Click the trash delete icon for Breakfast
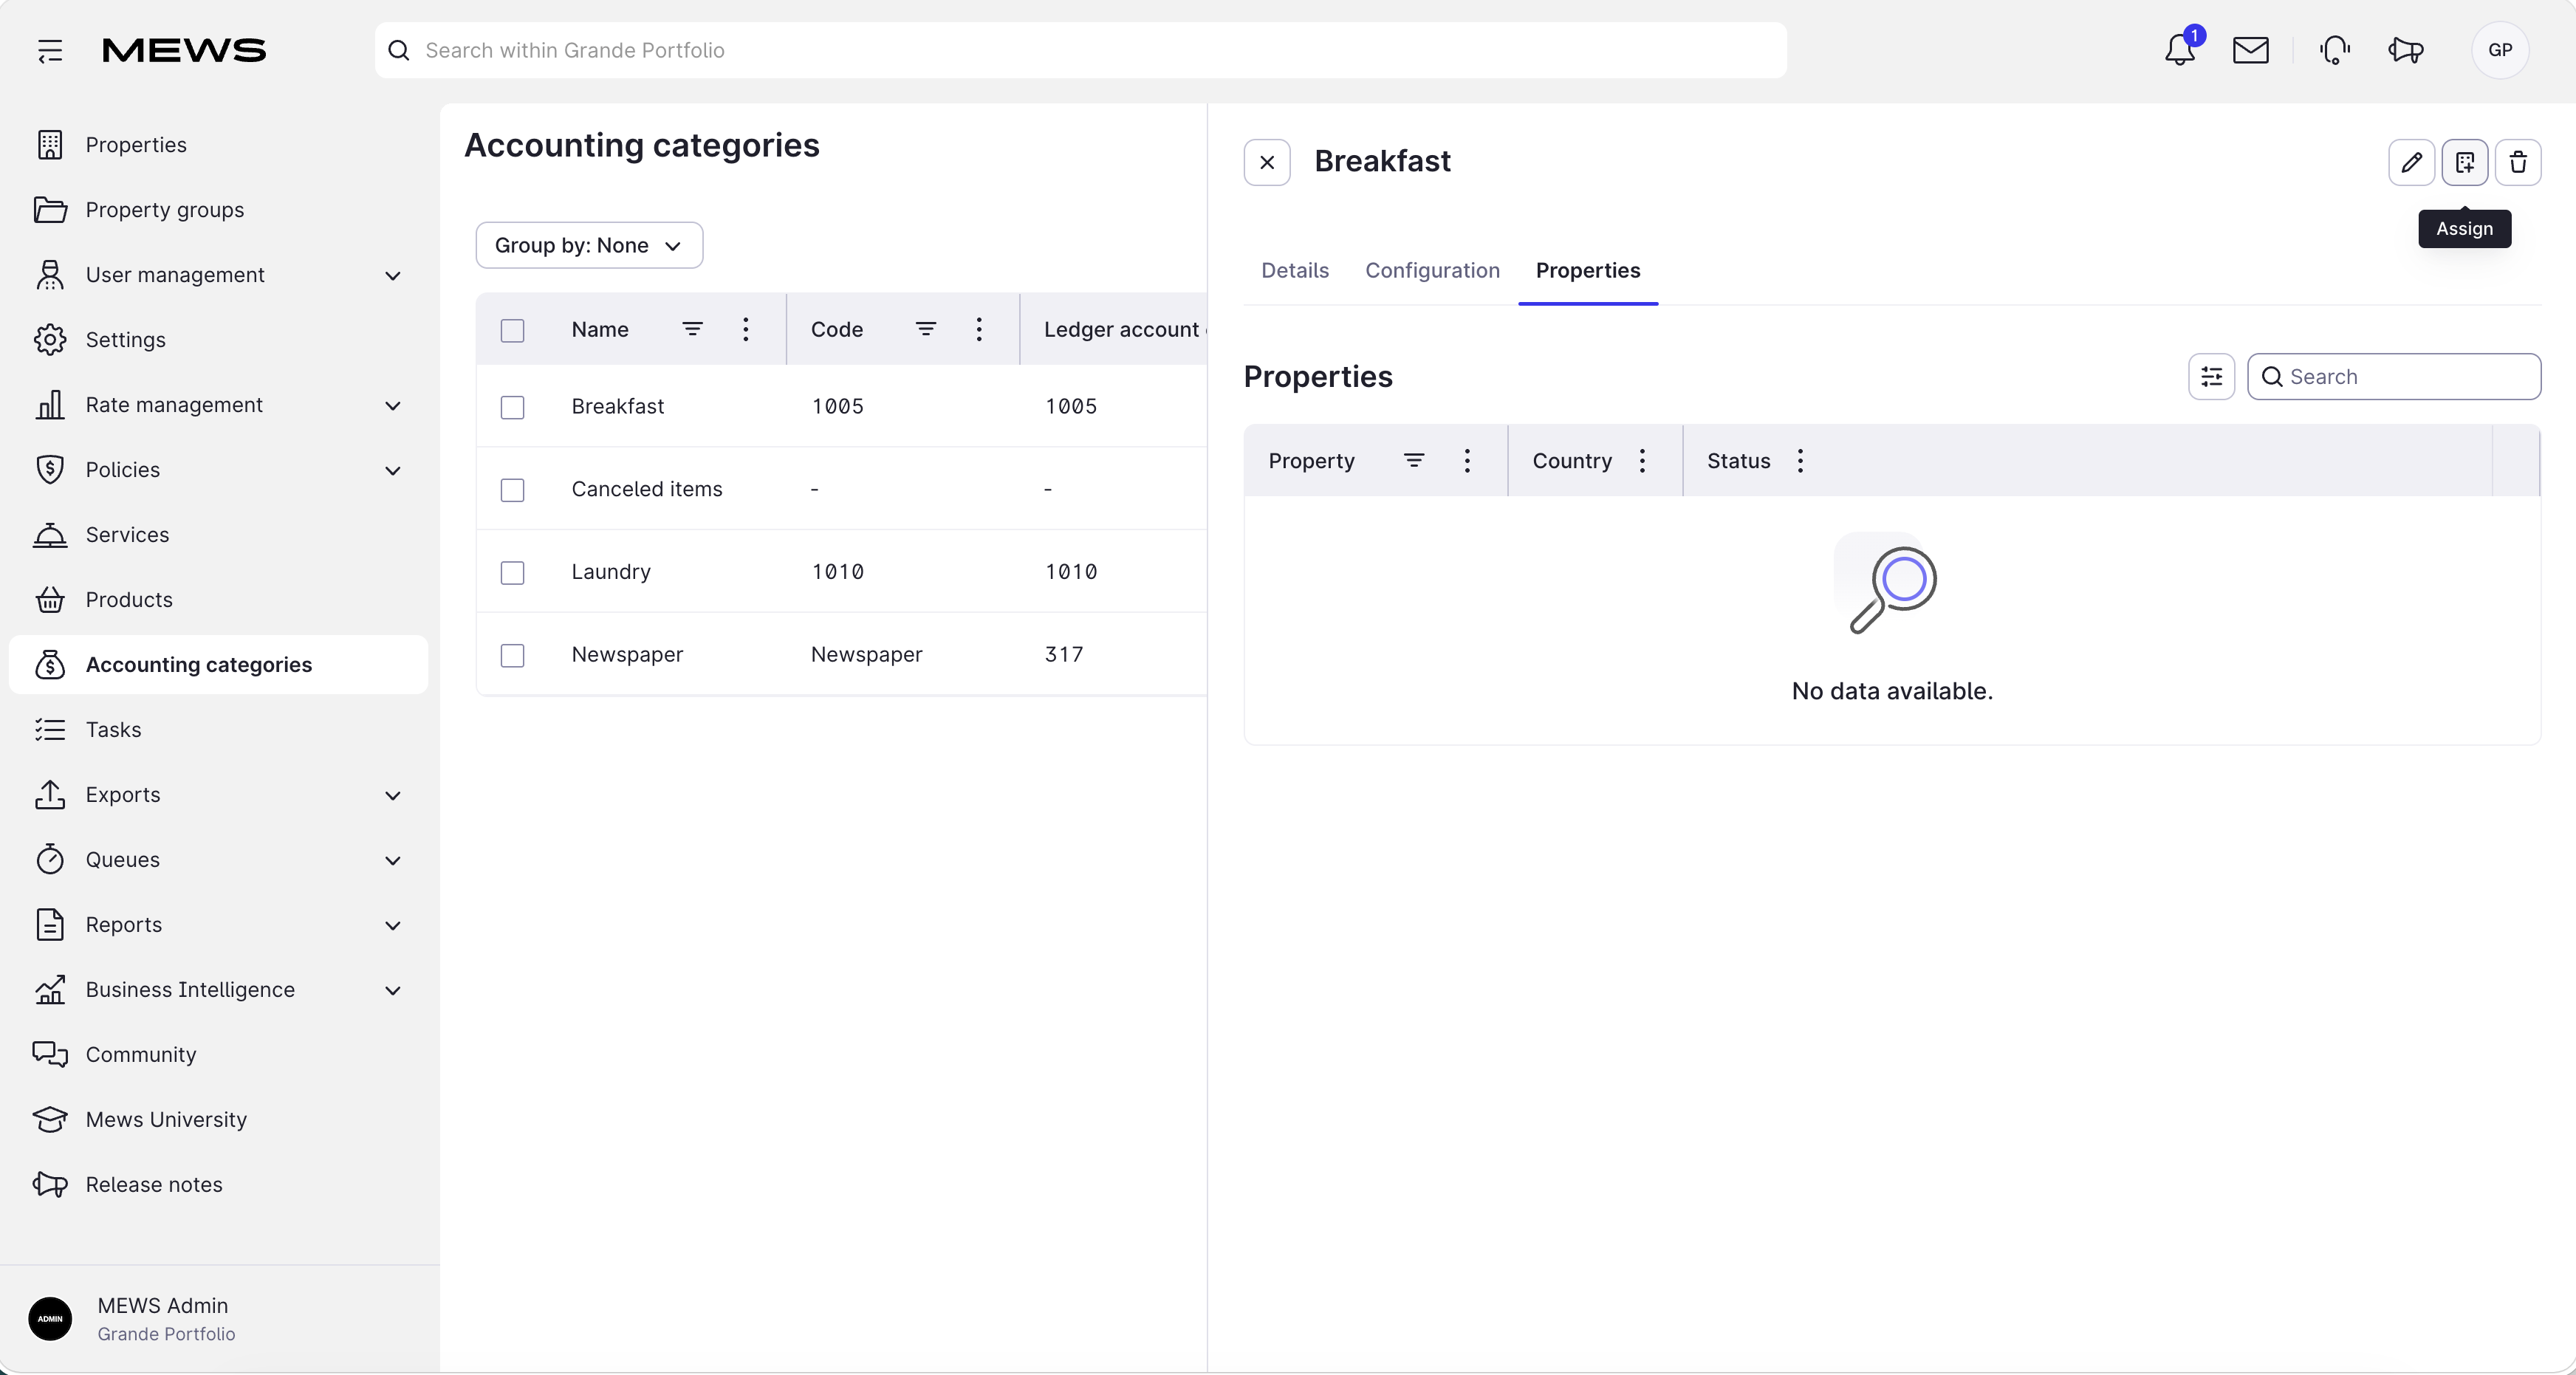This screenshot has width=2576, height=1375. click(x=2518, y=162)
